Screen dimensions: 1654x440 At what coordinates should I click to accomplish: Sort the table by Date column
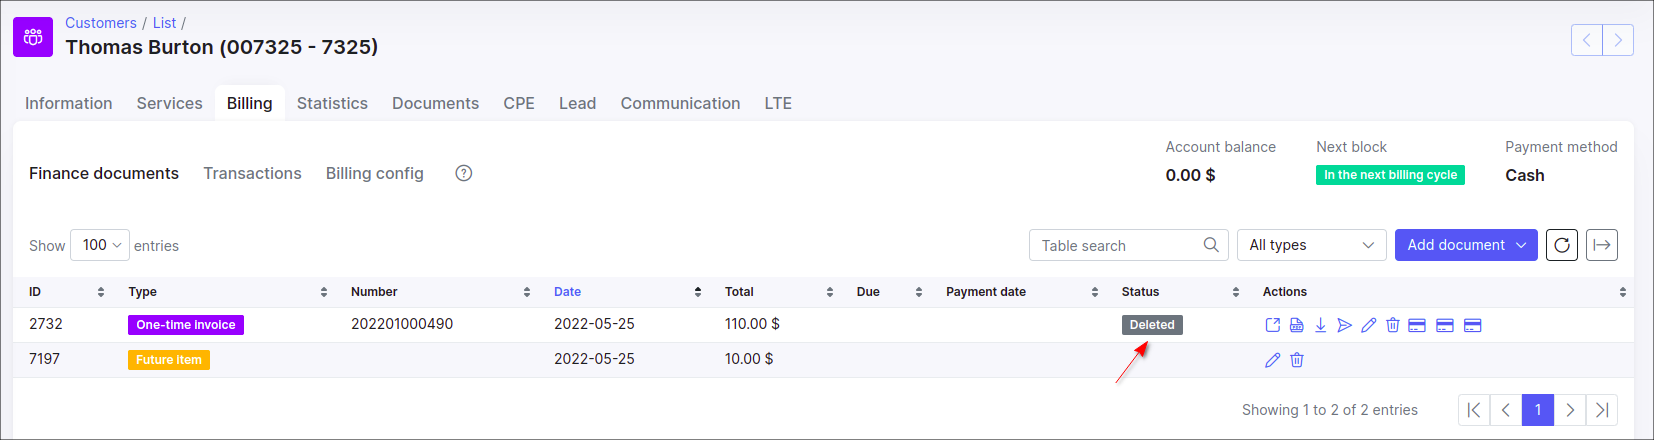pos(567,292)
